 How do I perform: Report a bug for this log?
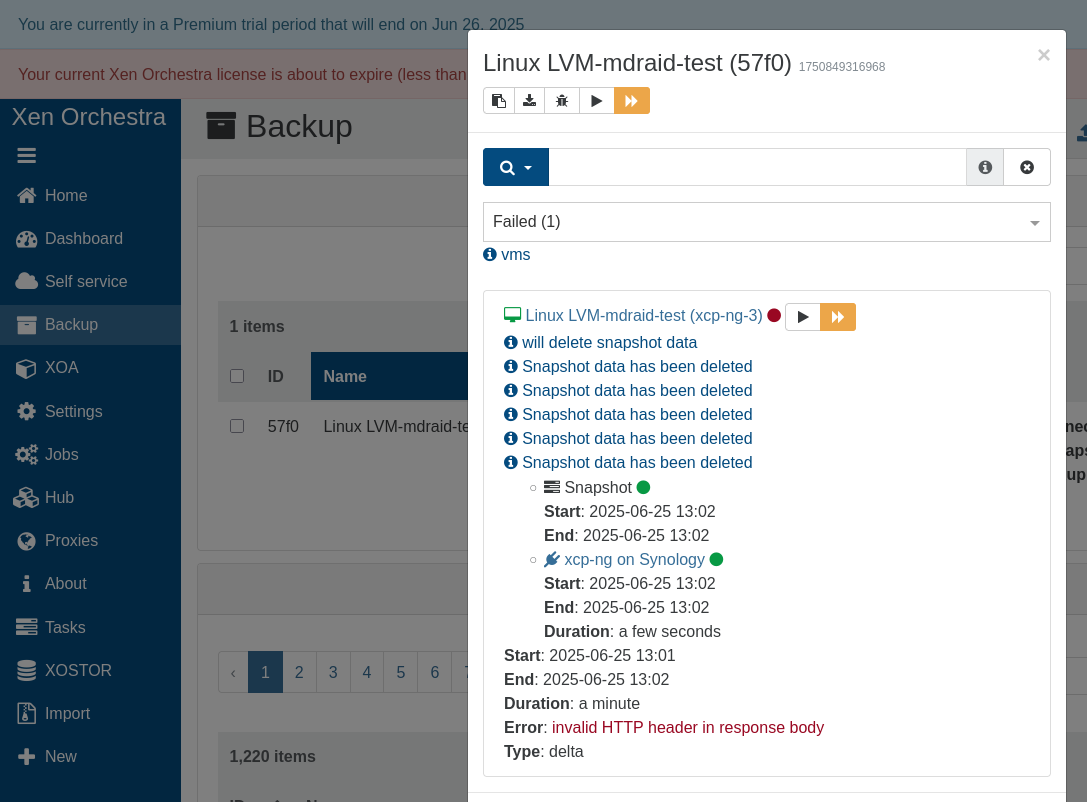[x=562, y=101]
